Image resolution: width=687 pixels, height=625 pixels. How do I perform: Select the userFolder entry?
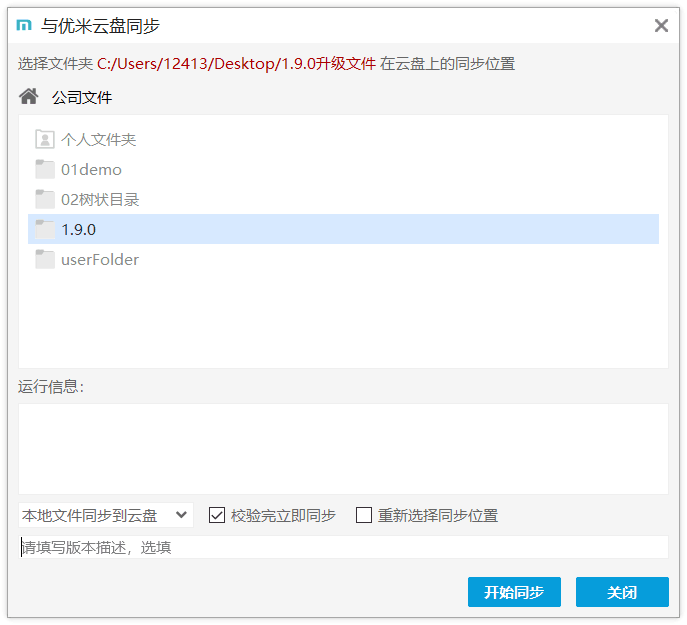[100, 260]
